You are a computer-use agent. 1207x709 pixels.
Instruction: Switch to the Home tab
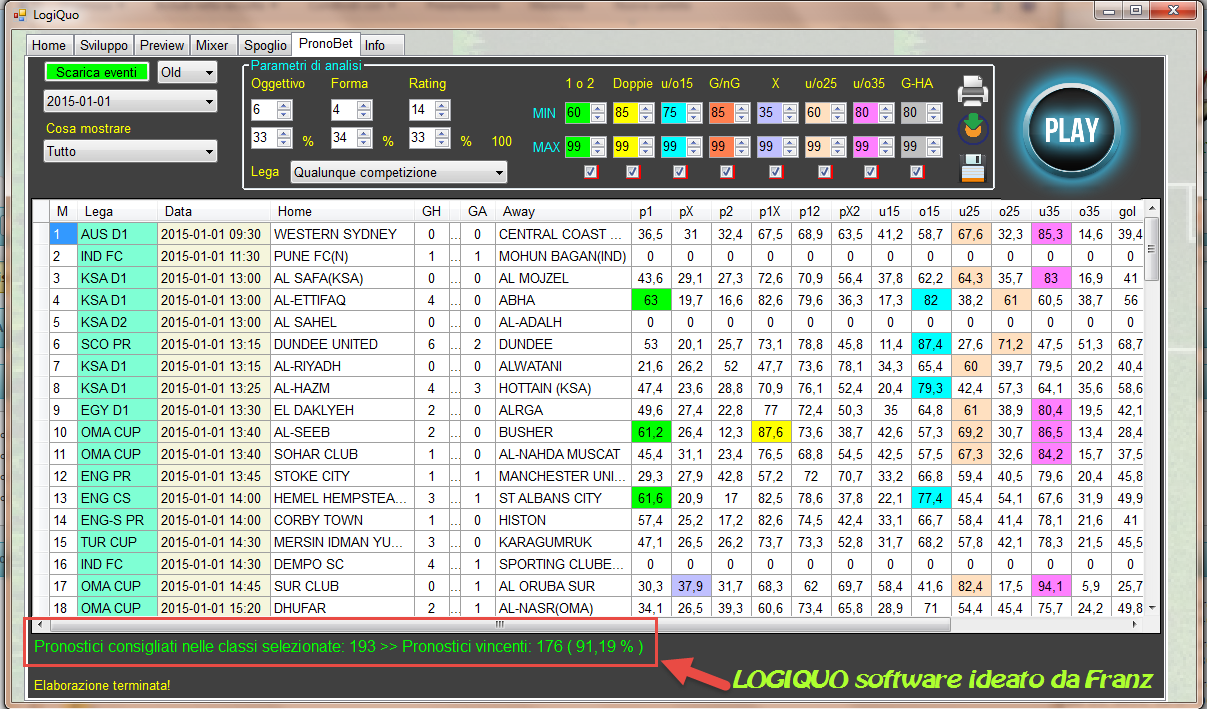pyautogui.click(x=49, y=45)
